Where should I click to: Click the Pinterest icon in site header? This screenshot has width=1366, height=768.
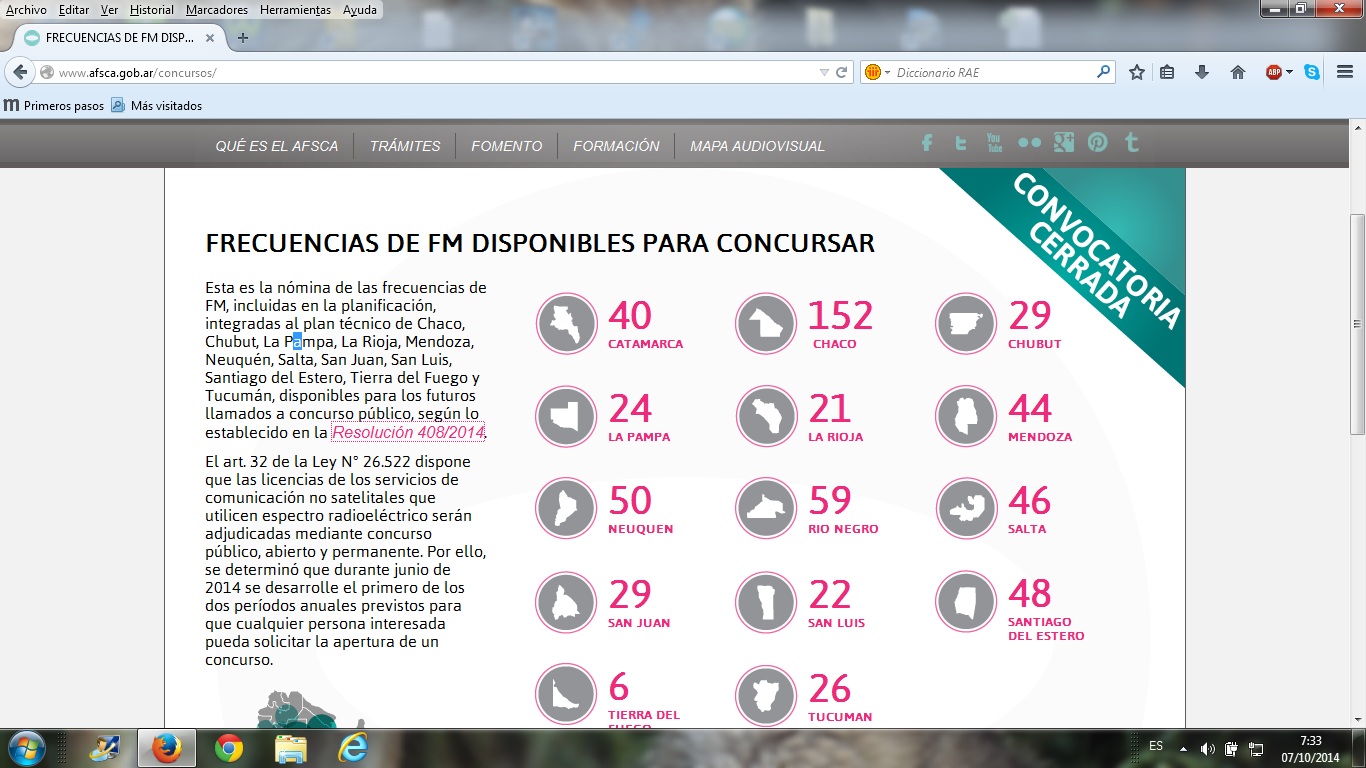point(1098,143)
